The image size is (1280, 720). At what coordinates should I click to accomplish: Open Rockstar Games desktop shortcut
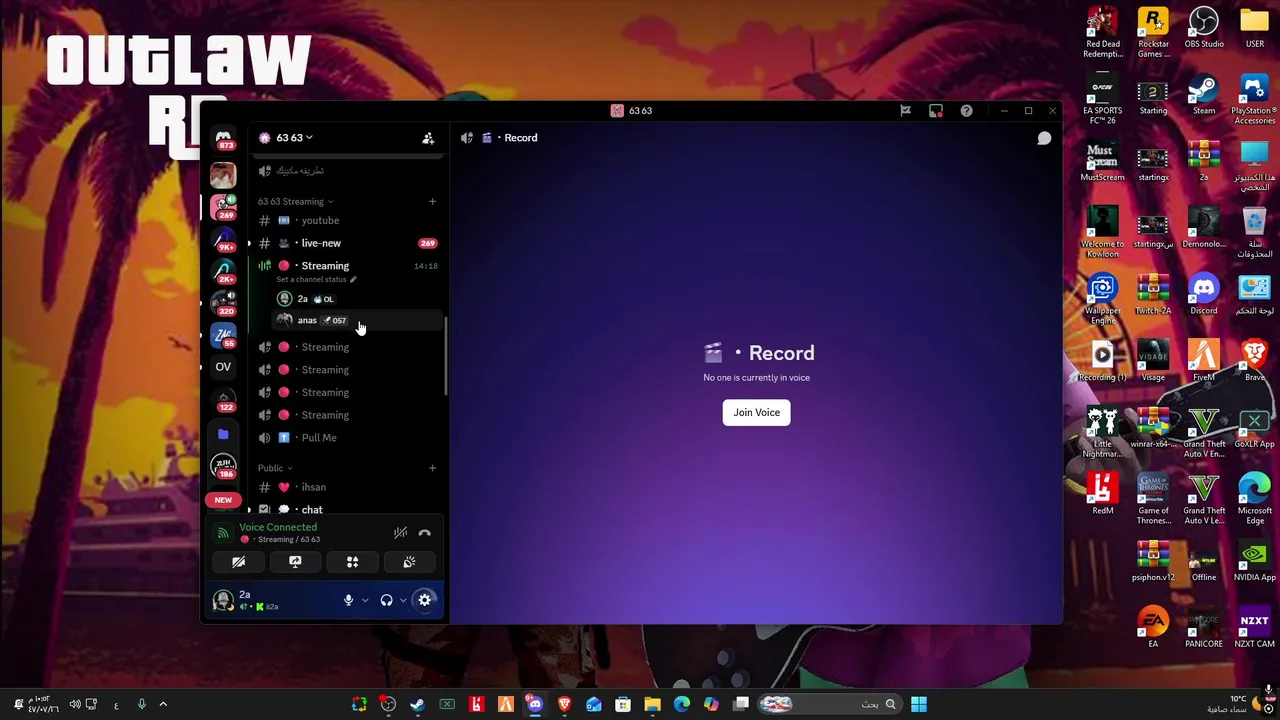(x=1153, y=34)
